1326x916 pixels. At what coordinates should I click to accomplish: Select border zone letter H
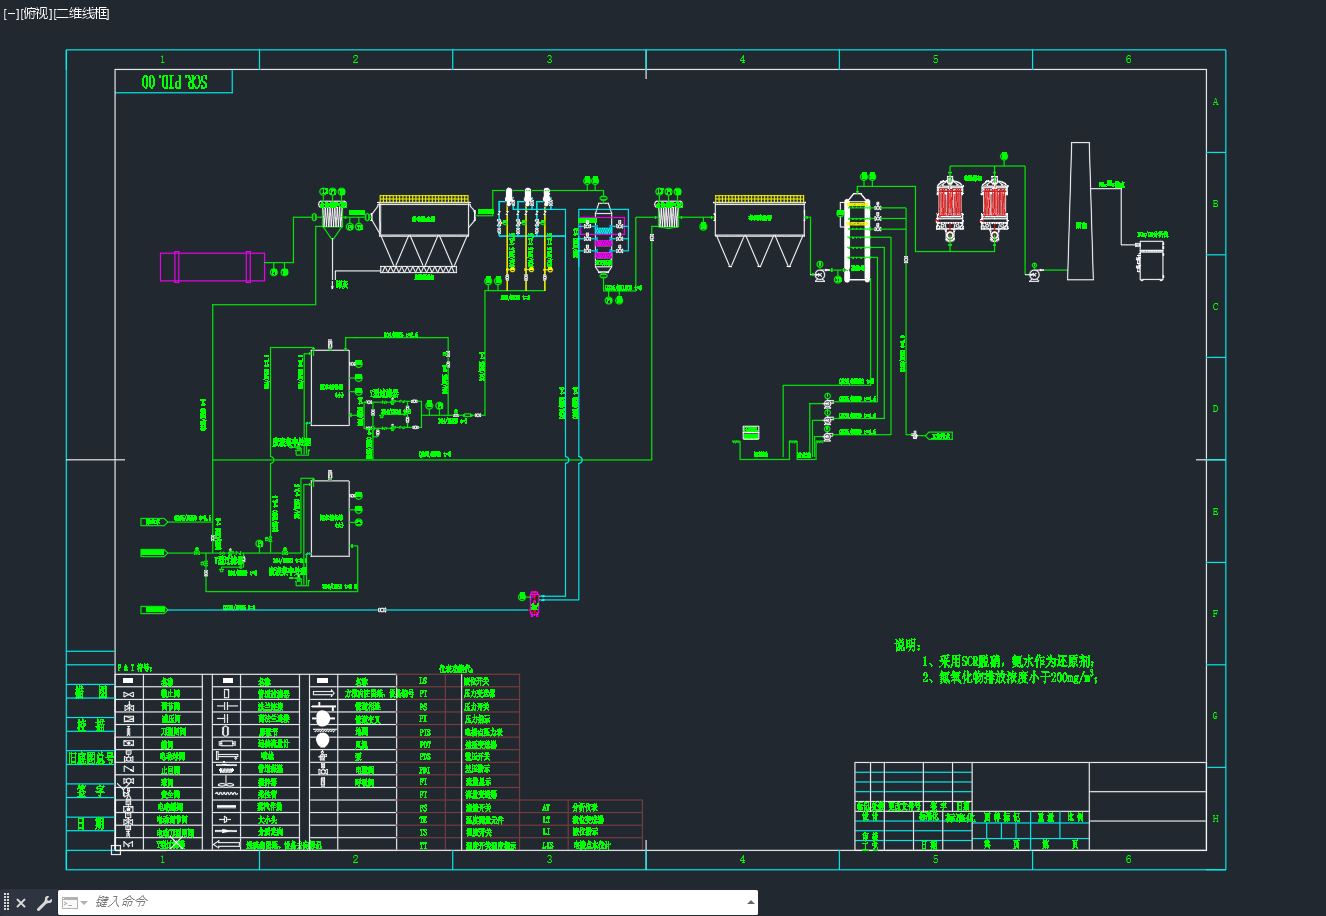coord(1216,819)
